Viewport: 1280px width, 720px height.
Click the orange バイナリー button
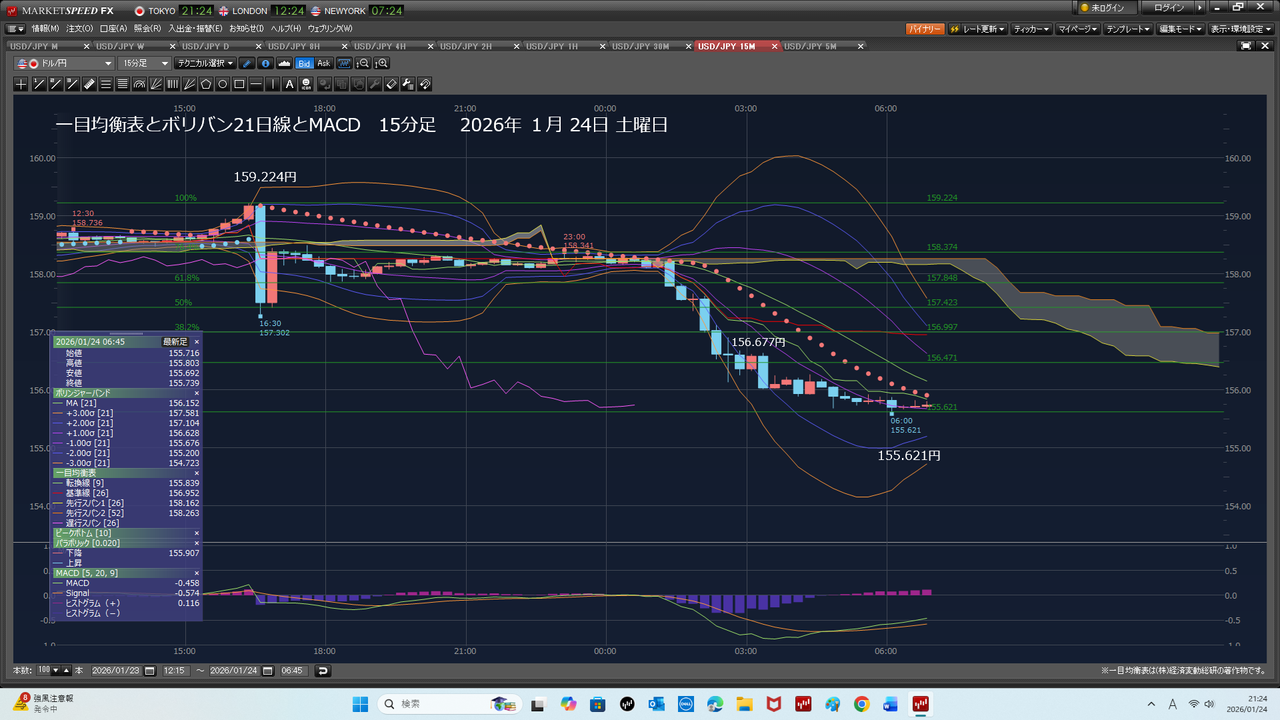924,29
